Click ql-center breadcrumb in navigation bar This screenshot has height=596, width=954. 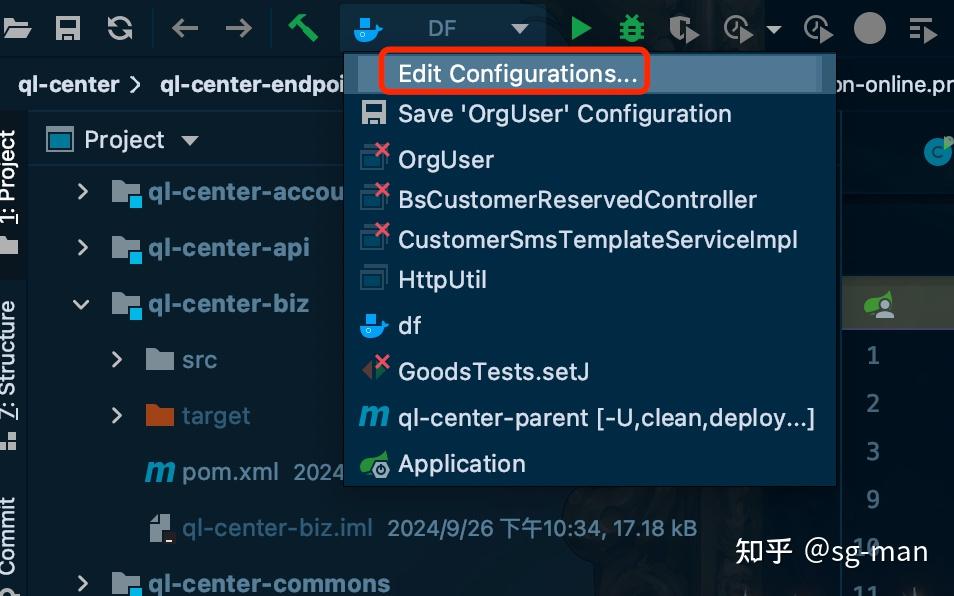tap(69, 84)
